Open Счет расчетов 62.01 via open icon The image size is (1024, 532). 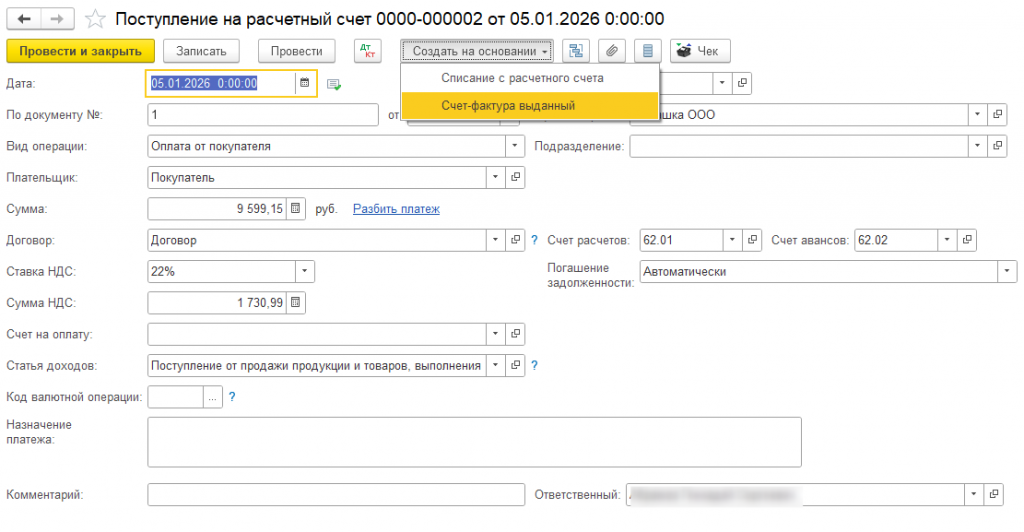752,240
